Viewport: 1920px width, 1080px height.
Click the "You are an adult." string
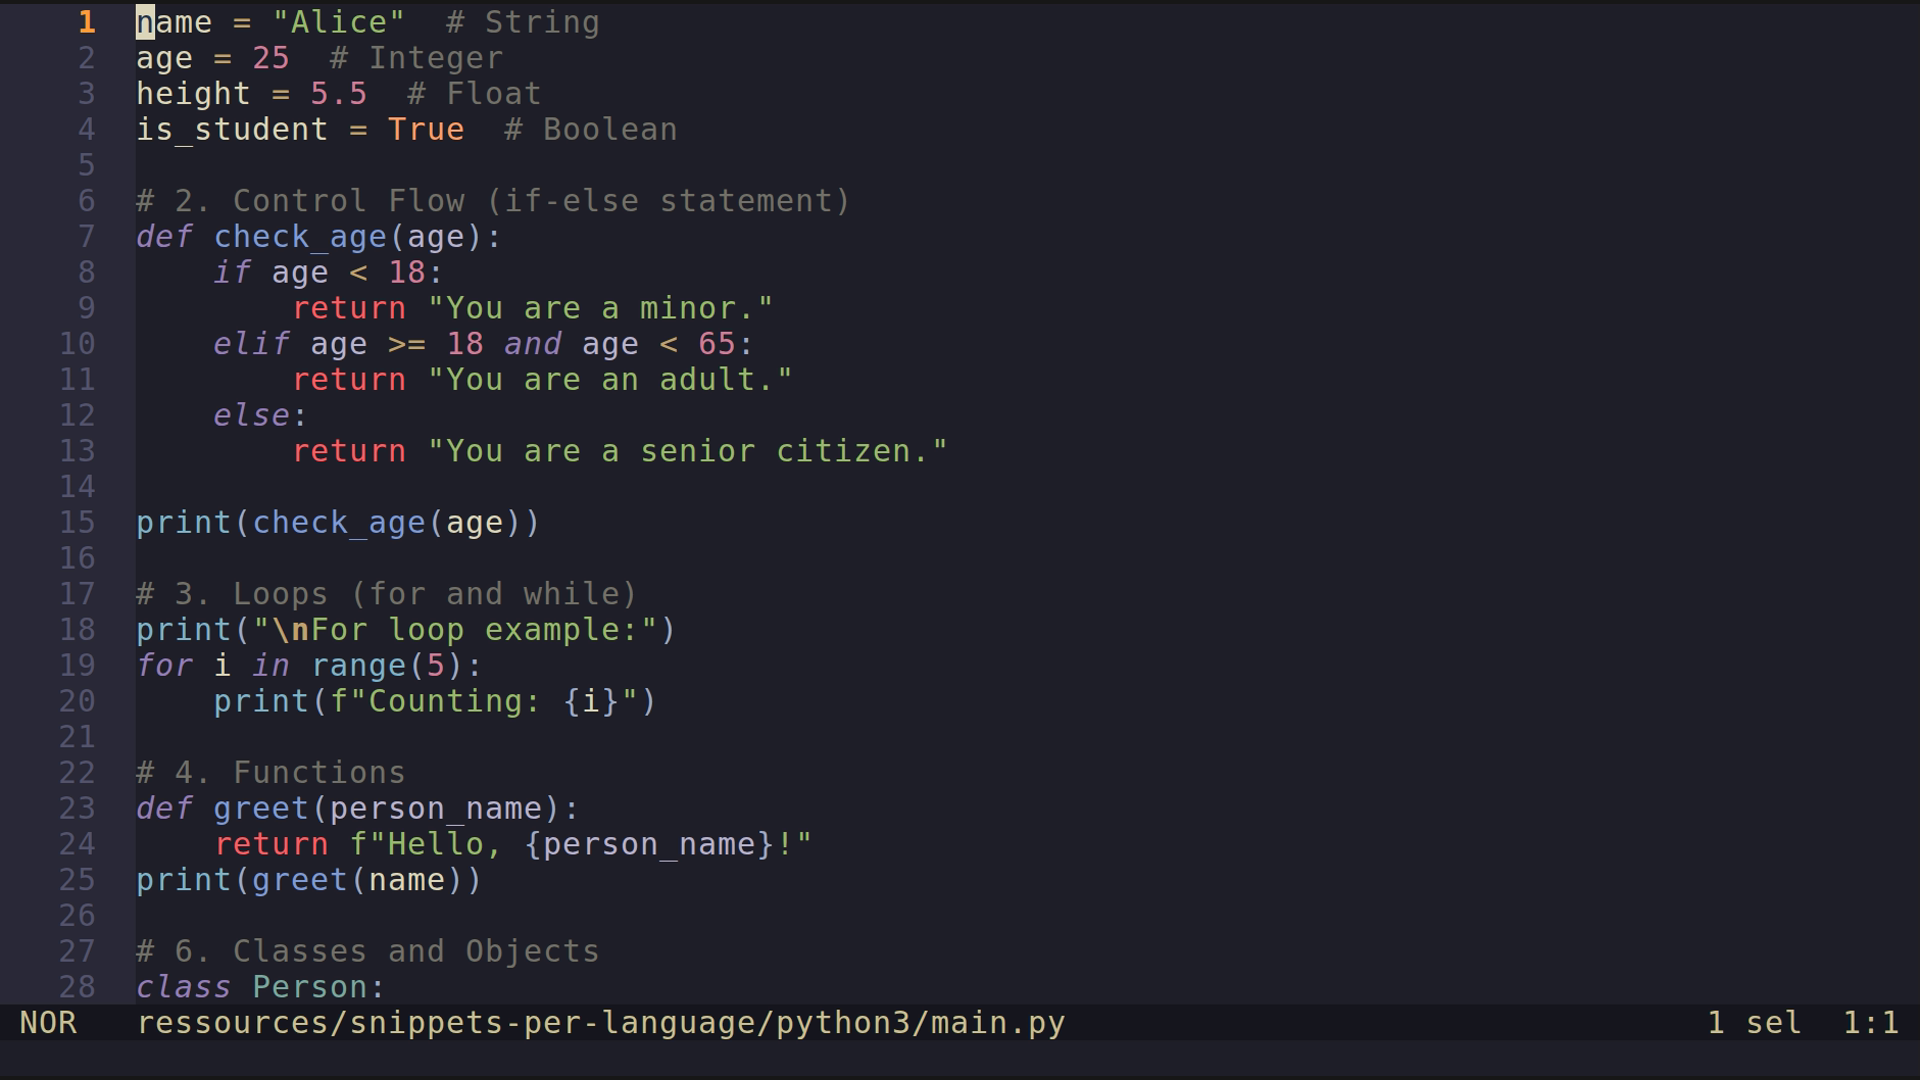[610, 380]
